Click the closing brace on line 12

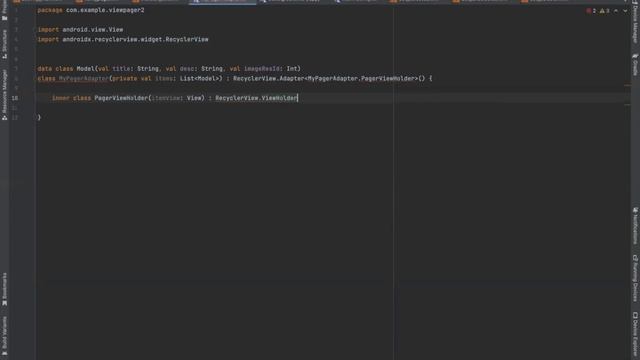point(39,118)
